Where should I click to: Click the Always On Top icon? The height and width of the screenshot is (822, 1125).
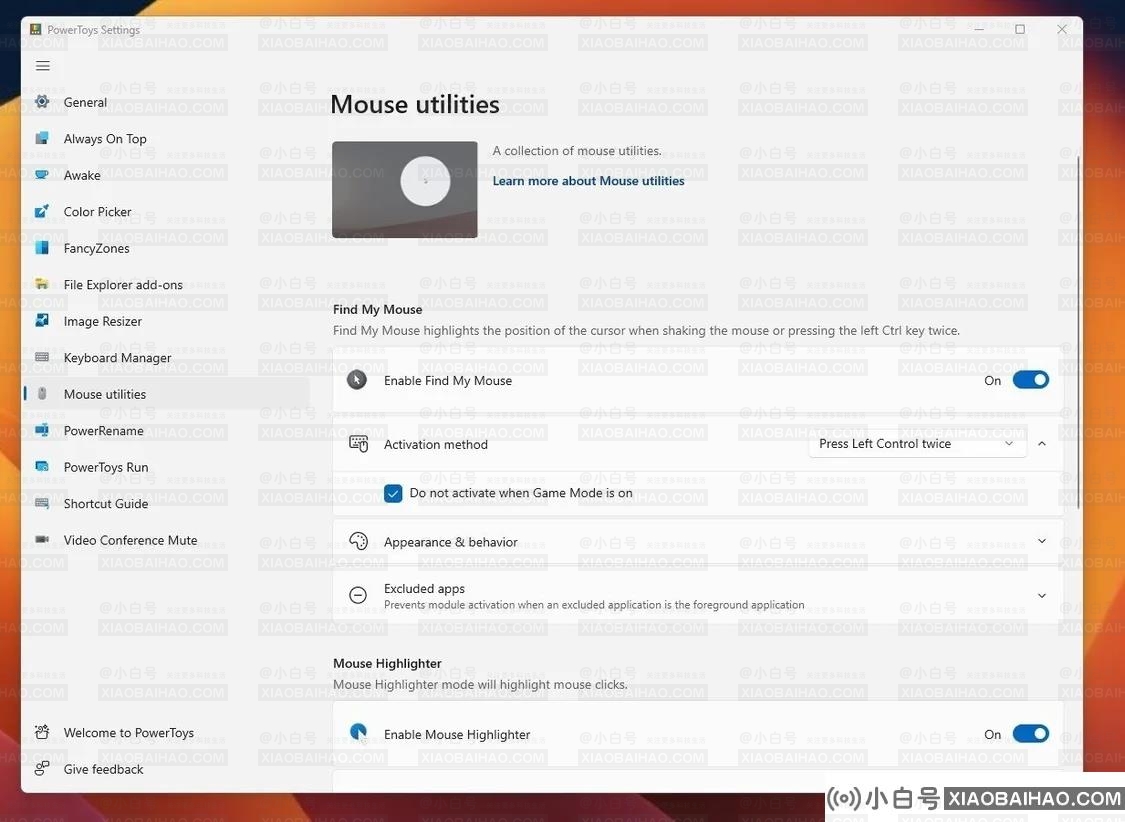[42, 138]
